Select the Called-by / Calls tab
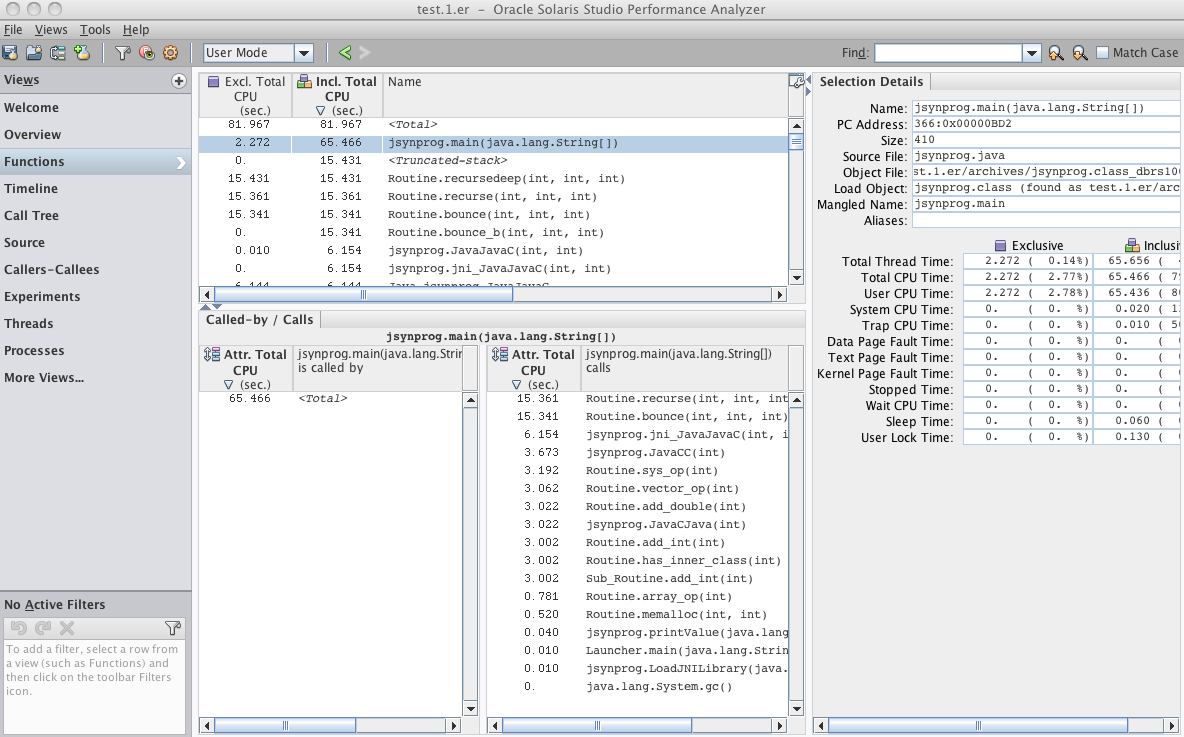1184x737 pixels. tap(260, 319)
